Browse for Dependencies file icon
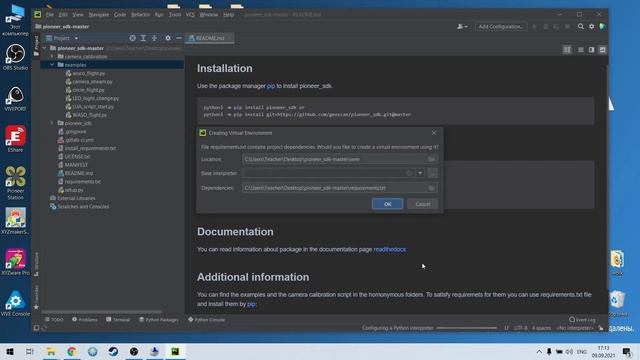This screenshot has height=360, width=640. coord(431,188)
